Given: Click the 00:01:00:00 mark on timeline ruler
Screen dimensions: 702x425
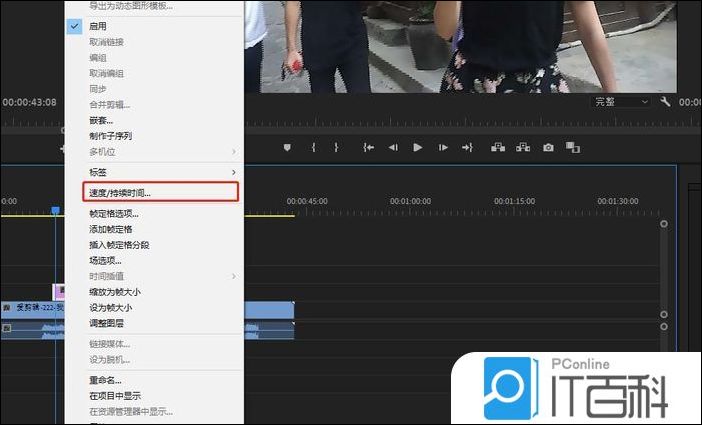Looking at the screenshot, I should (410, 201).
